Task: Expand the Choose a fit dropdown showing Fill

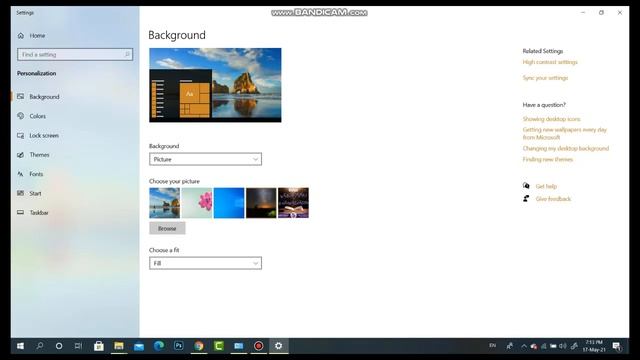Action: 205,263
